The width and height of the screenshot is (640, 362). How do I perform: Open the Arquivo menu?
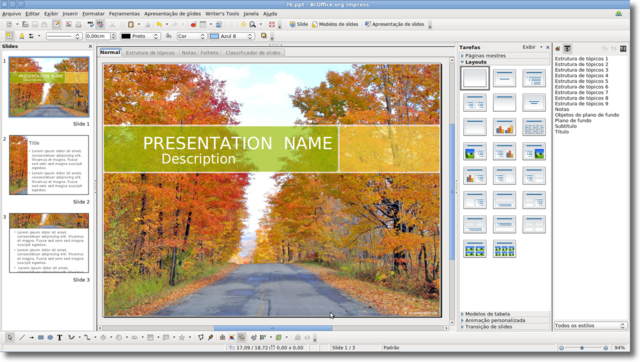11,13
